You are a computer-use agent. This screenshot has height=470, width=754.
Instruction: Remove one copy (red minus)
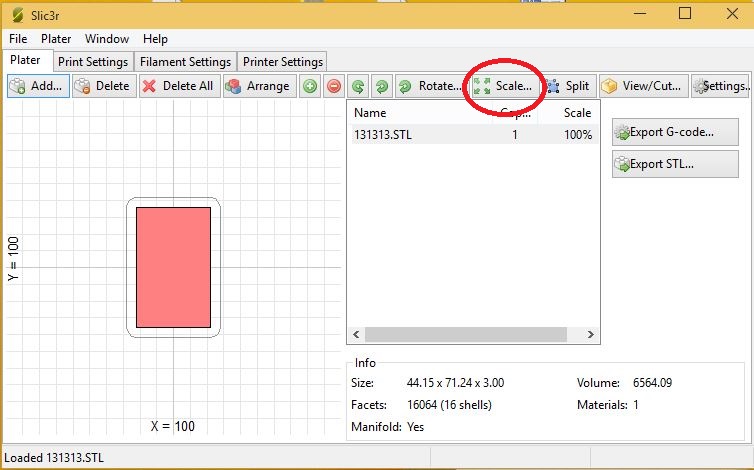tap(334, 86)
